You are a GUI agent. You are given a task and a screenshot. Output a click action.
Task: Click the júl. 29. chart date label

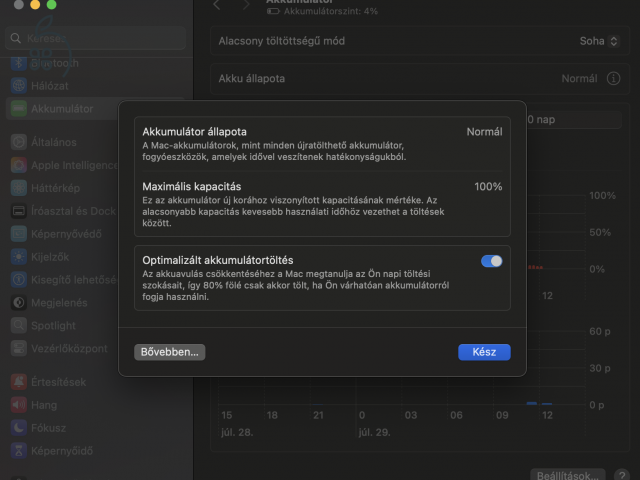pos(374,432)
